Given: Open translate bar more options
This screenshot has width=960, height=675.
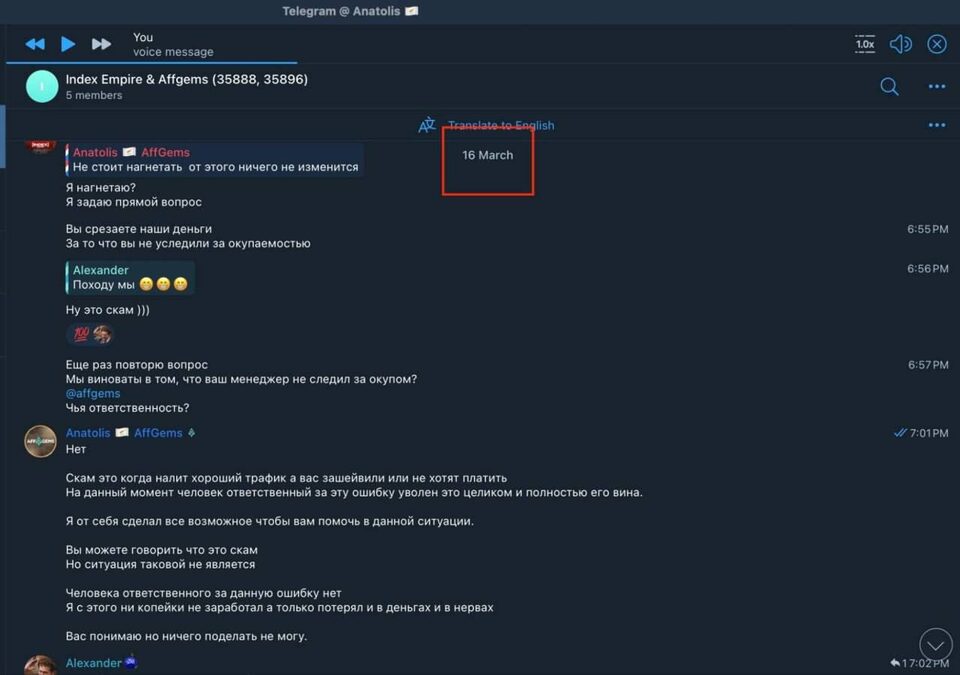Looking at the screenshot, I should (x=937, y=125).
